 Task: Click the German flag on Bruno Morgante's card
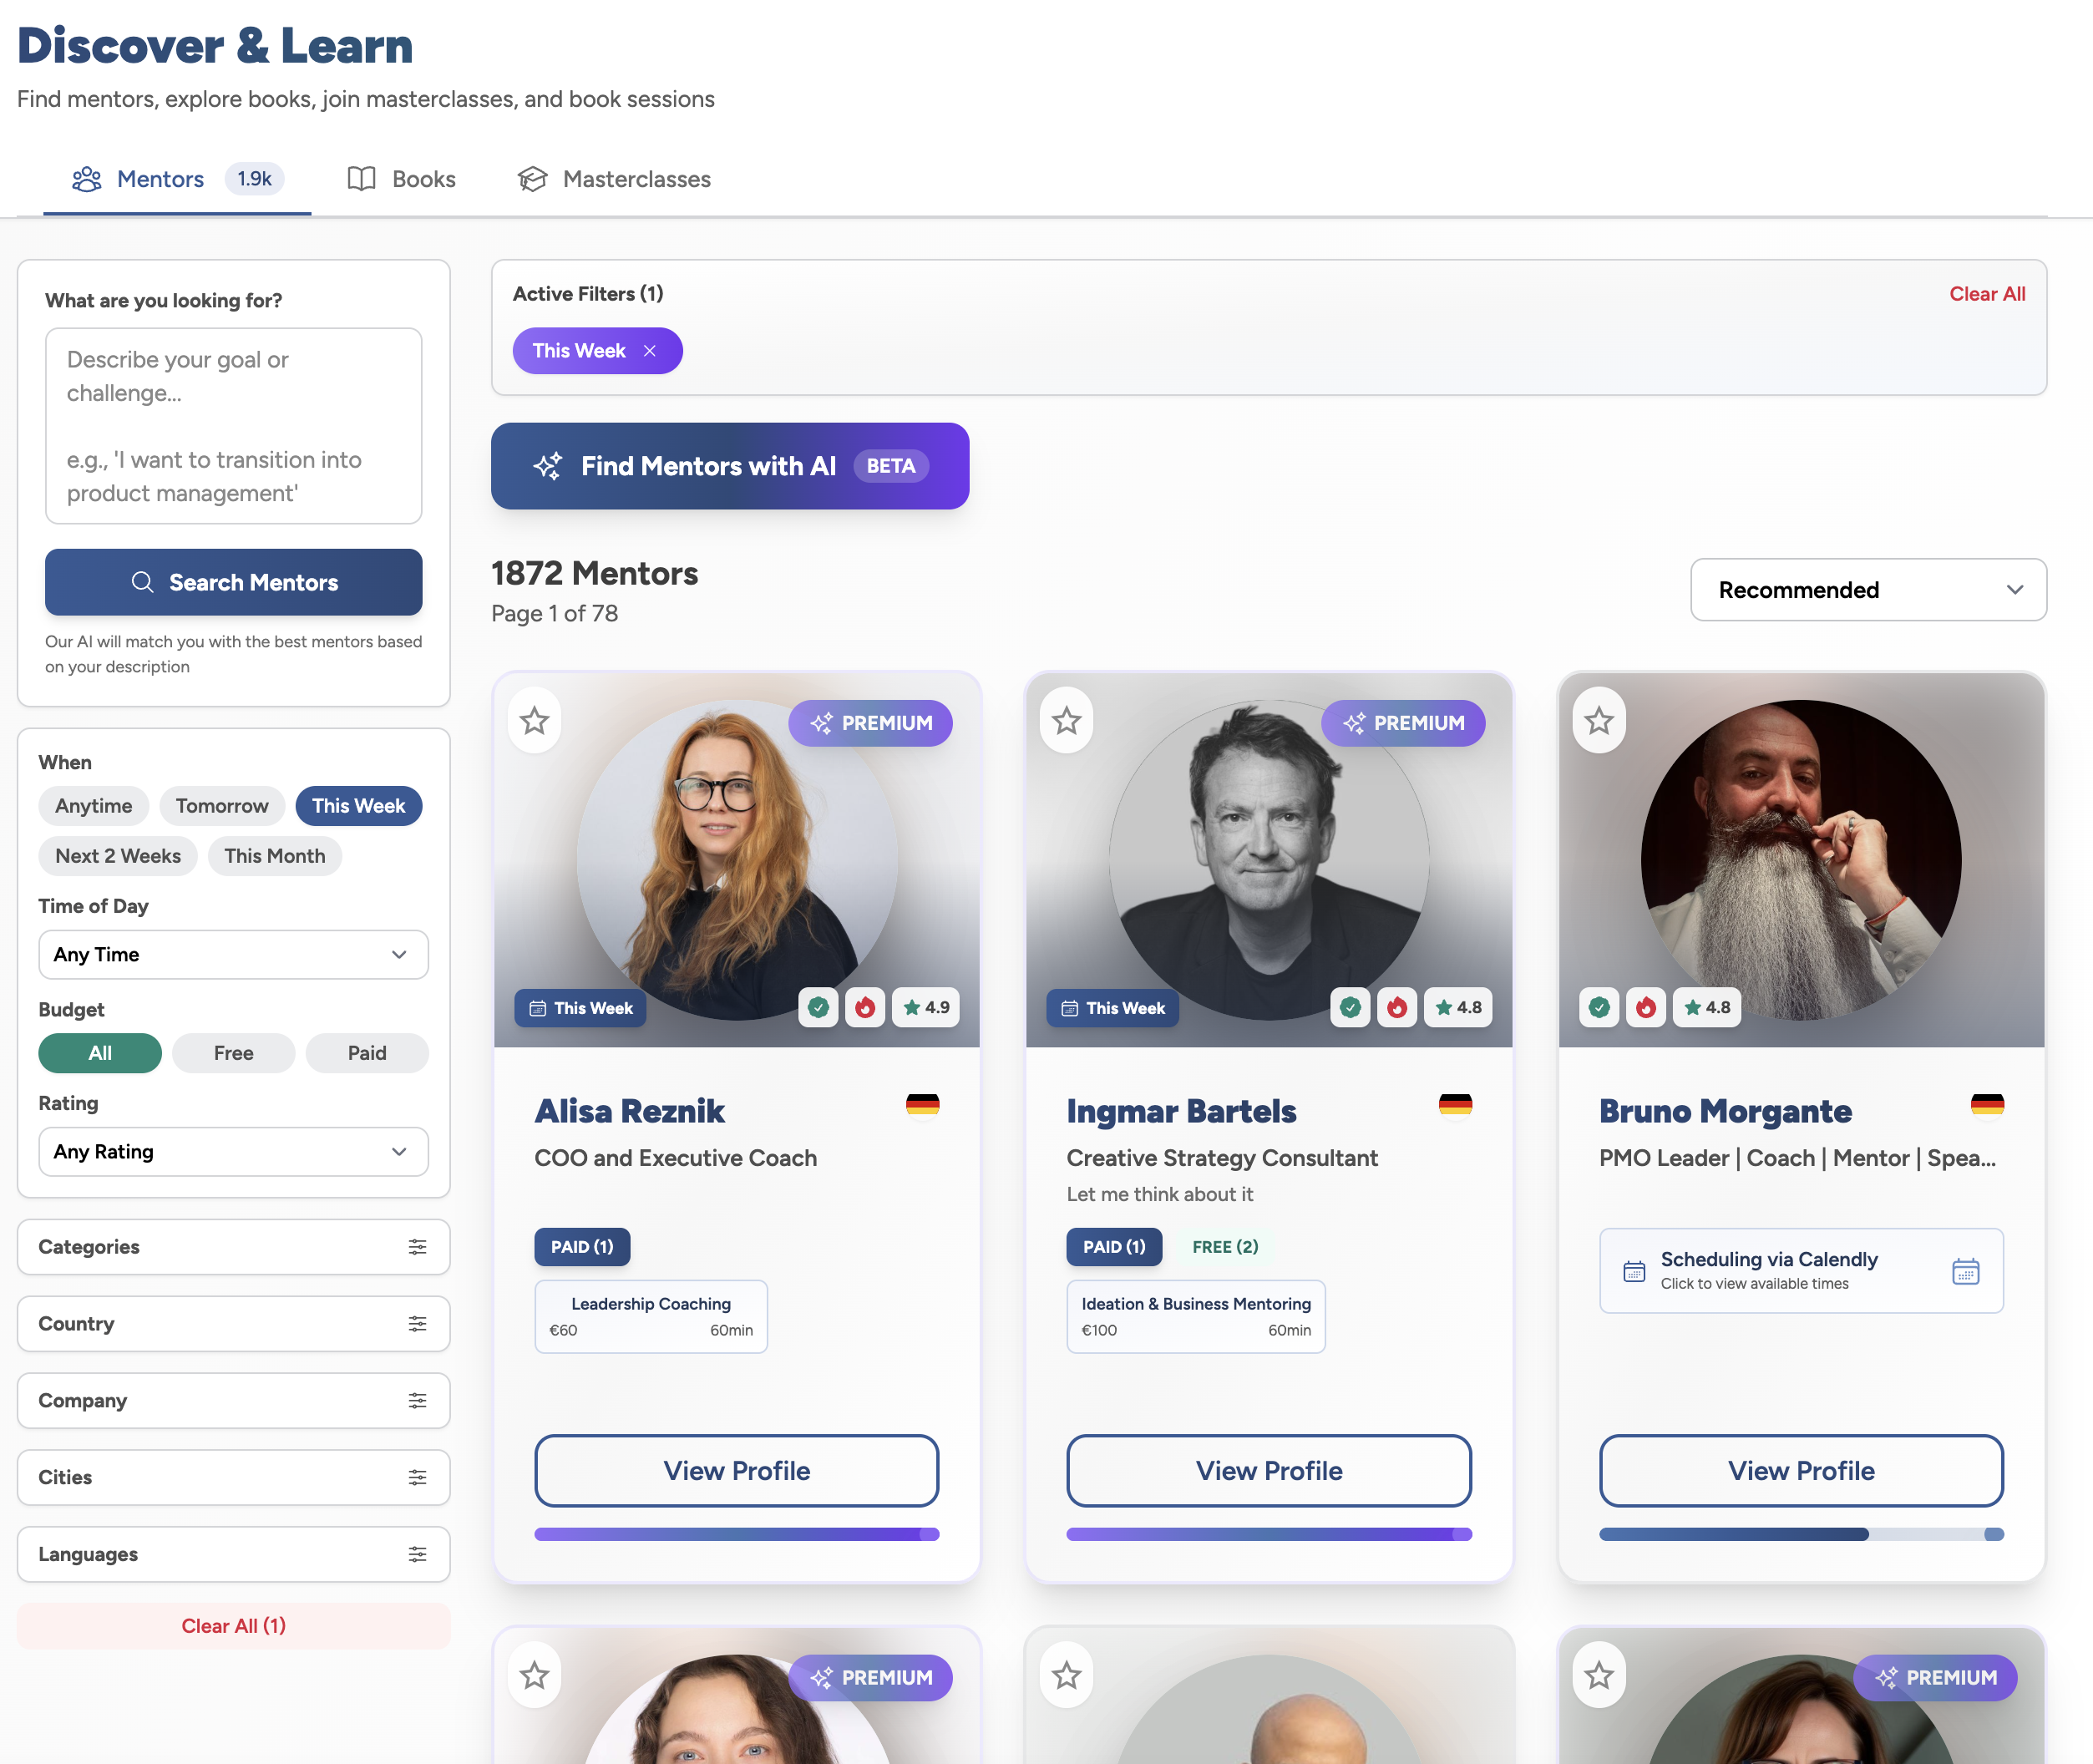pos(1987,1105)
